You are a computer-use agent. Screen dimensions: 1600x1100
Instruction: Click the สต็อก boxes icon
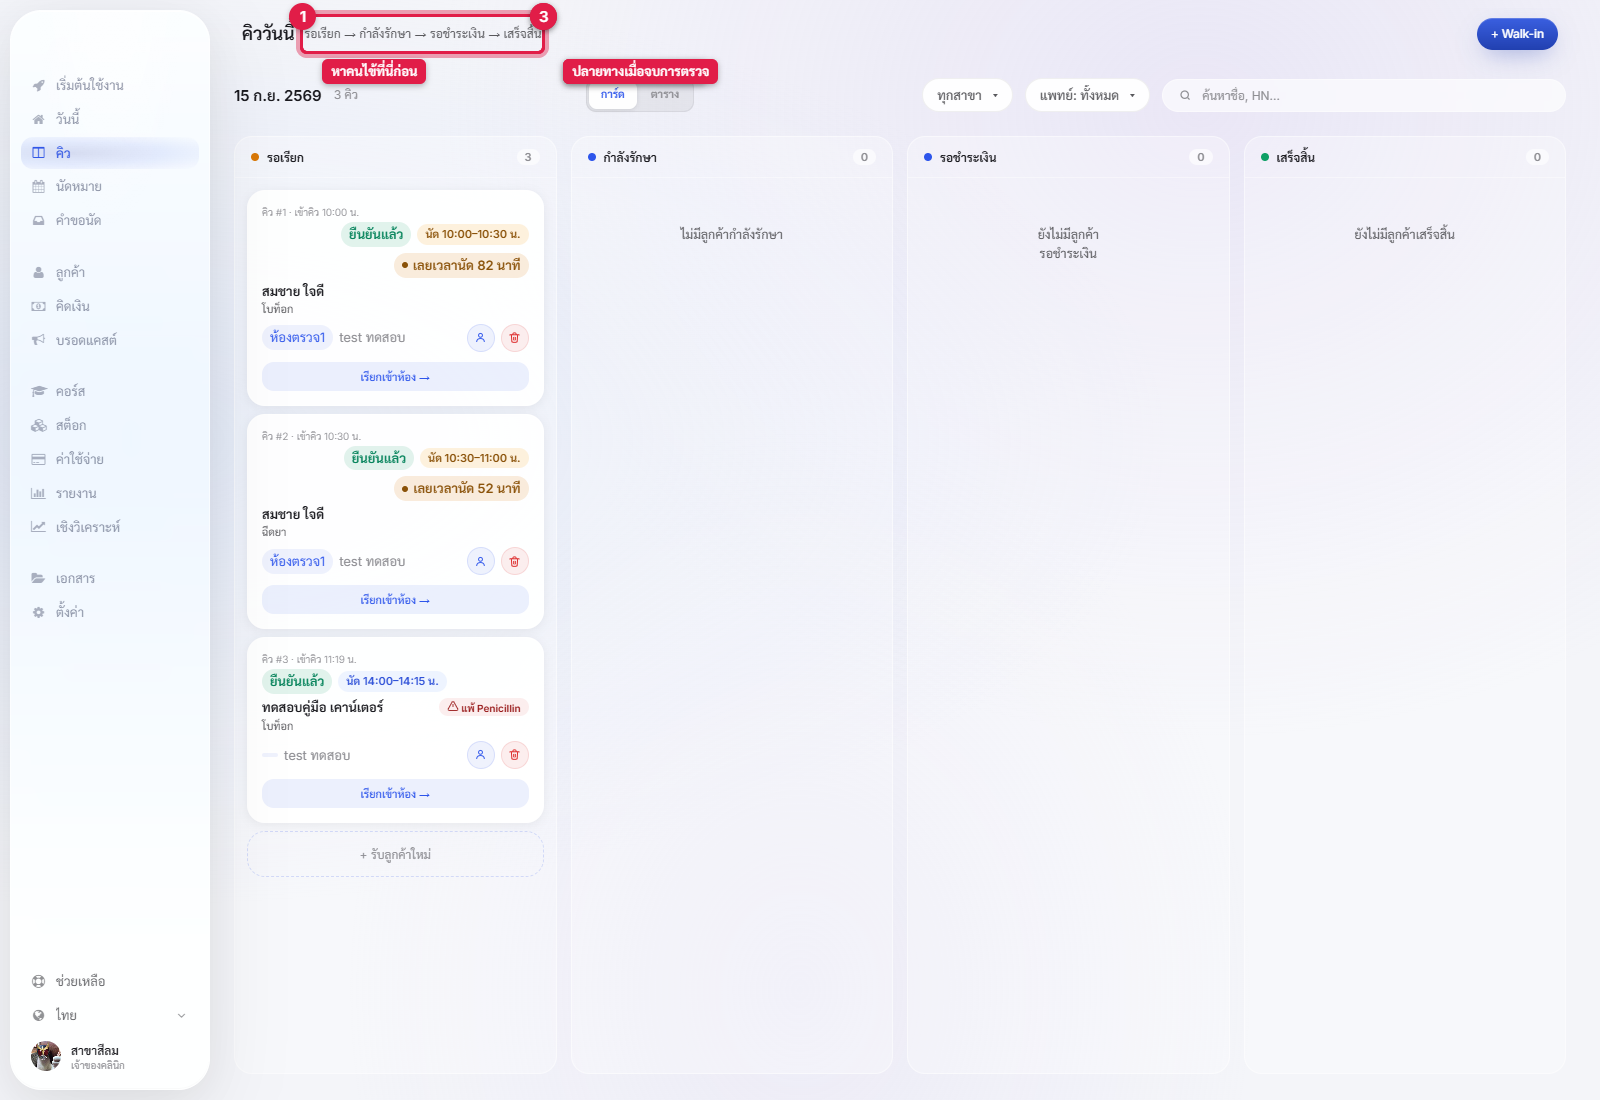pos(38,425)
